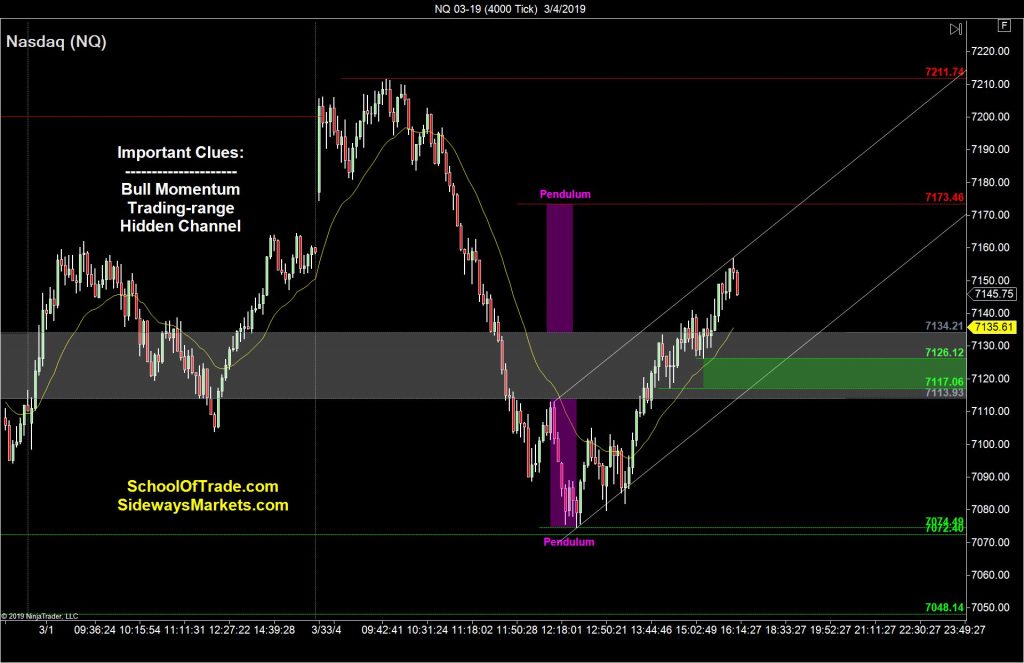The image size is (1024, 663).
Task: Open the SchoolOfTrade.com link text
Action: click(202, 487)
